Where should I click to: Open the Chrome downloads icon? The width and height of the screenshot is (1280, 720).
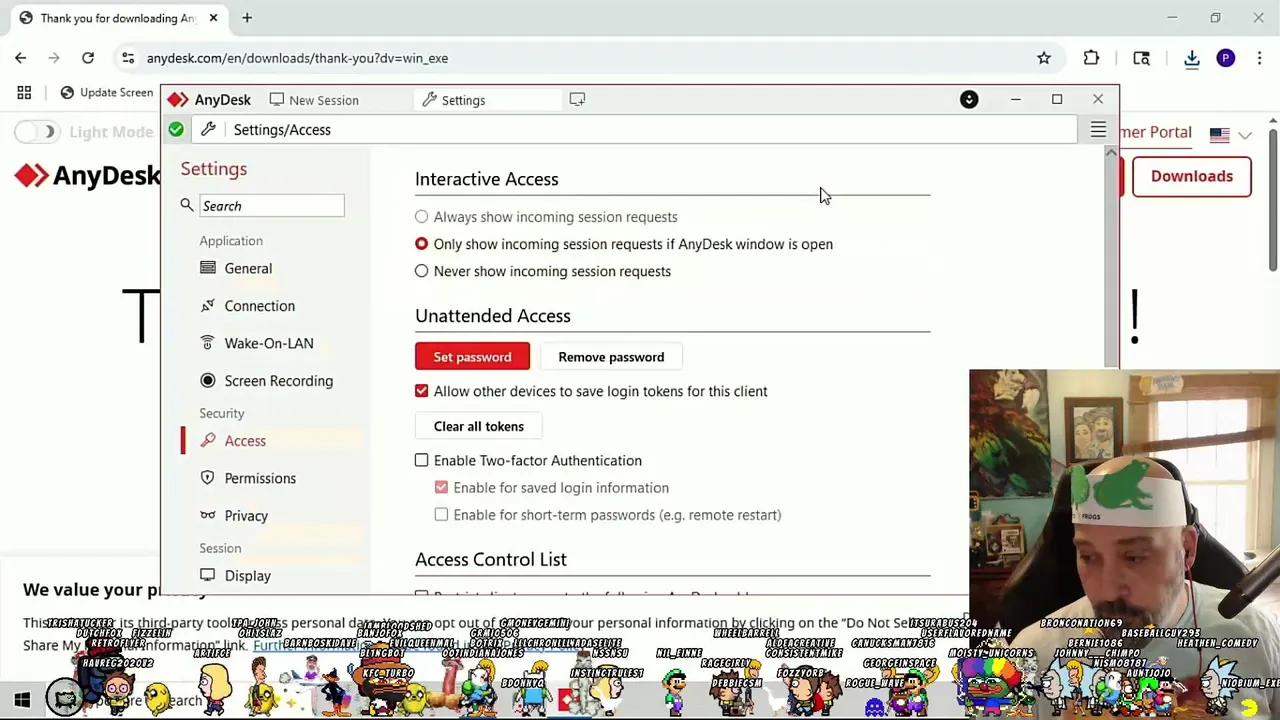pyautogui.click(x=1192, y=58)
